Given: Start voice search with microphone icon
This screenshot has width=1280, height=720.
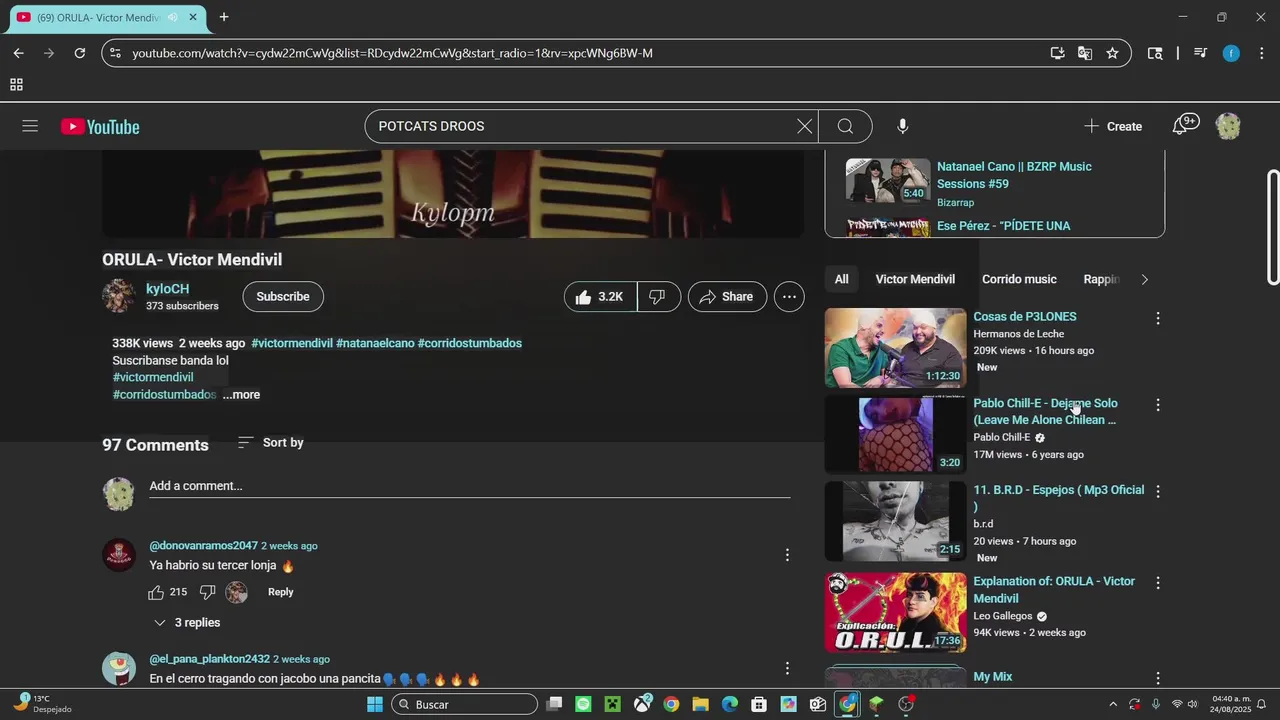Looking at the screenshot, I should [x=902, y=126].
